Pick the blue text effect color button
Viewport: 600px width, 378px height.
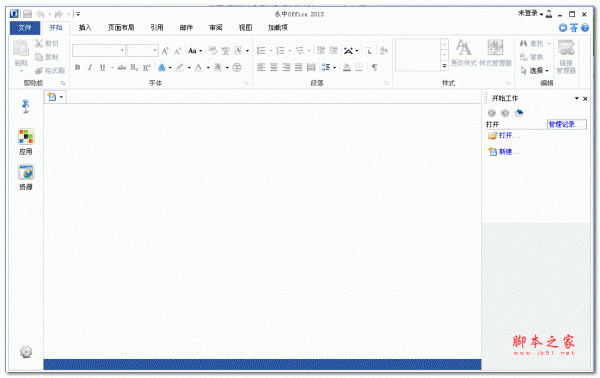coord(161,68)
